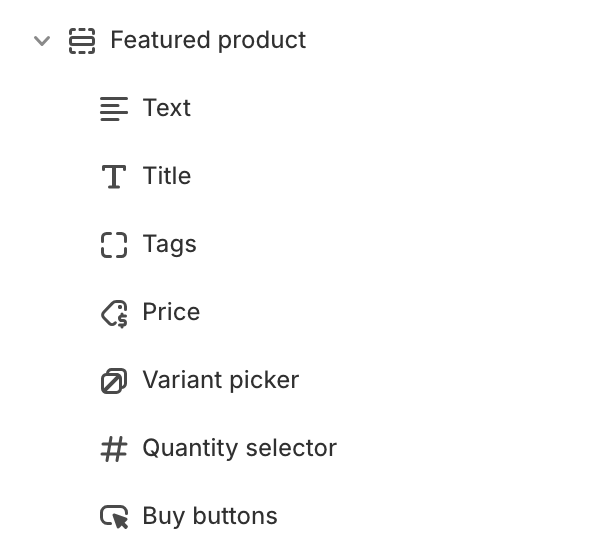Screen dimensions: 596x560
Task: Open the Buy buttons block
Action: (210, 516)
